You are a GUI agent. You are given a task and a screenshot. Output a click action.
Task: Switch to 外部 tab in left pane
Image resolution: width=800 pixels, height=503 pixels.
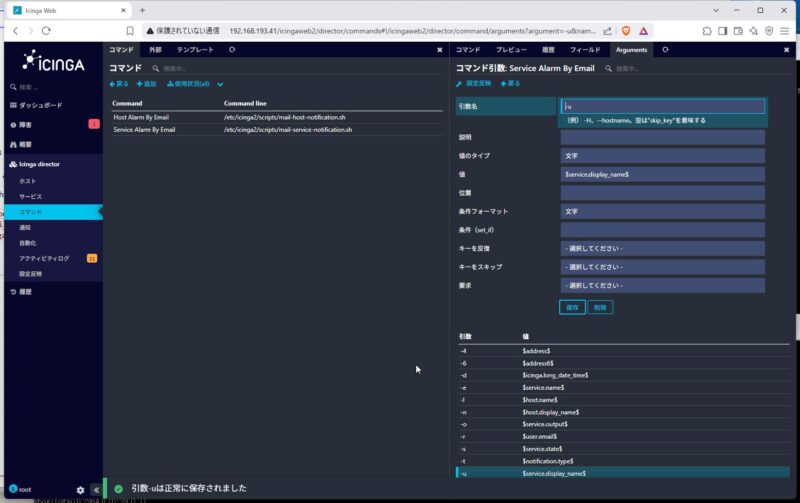[155, 49]
